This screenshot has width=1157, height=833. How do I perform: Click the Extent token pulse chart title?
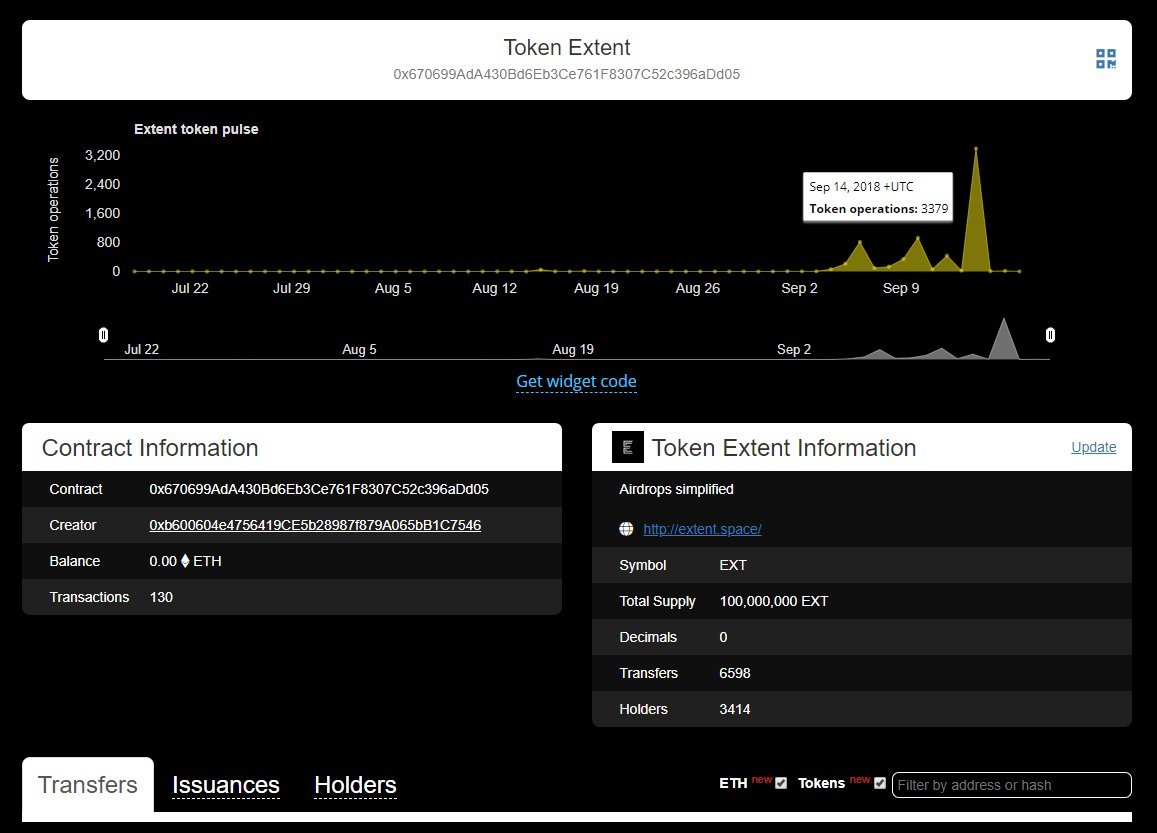pyautogui.click(x=196, y=129)
